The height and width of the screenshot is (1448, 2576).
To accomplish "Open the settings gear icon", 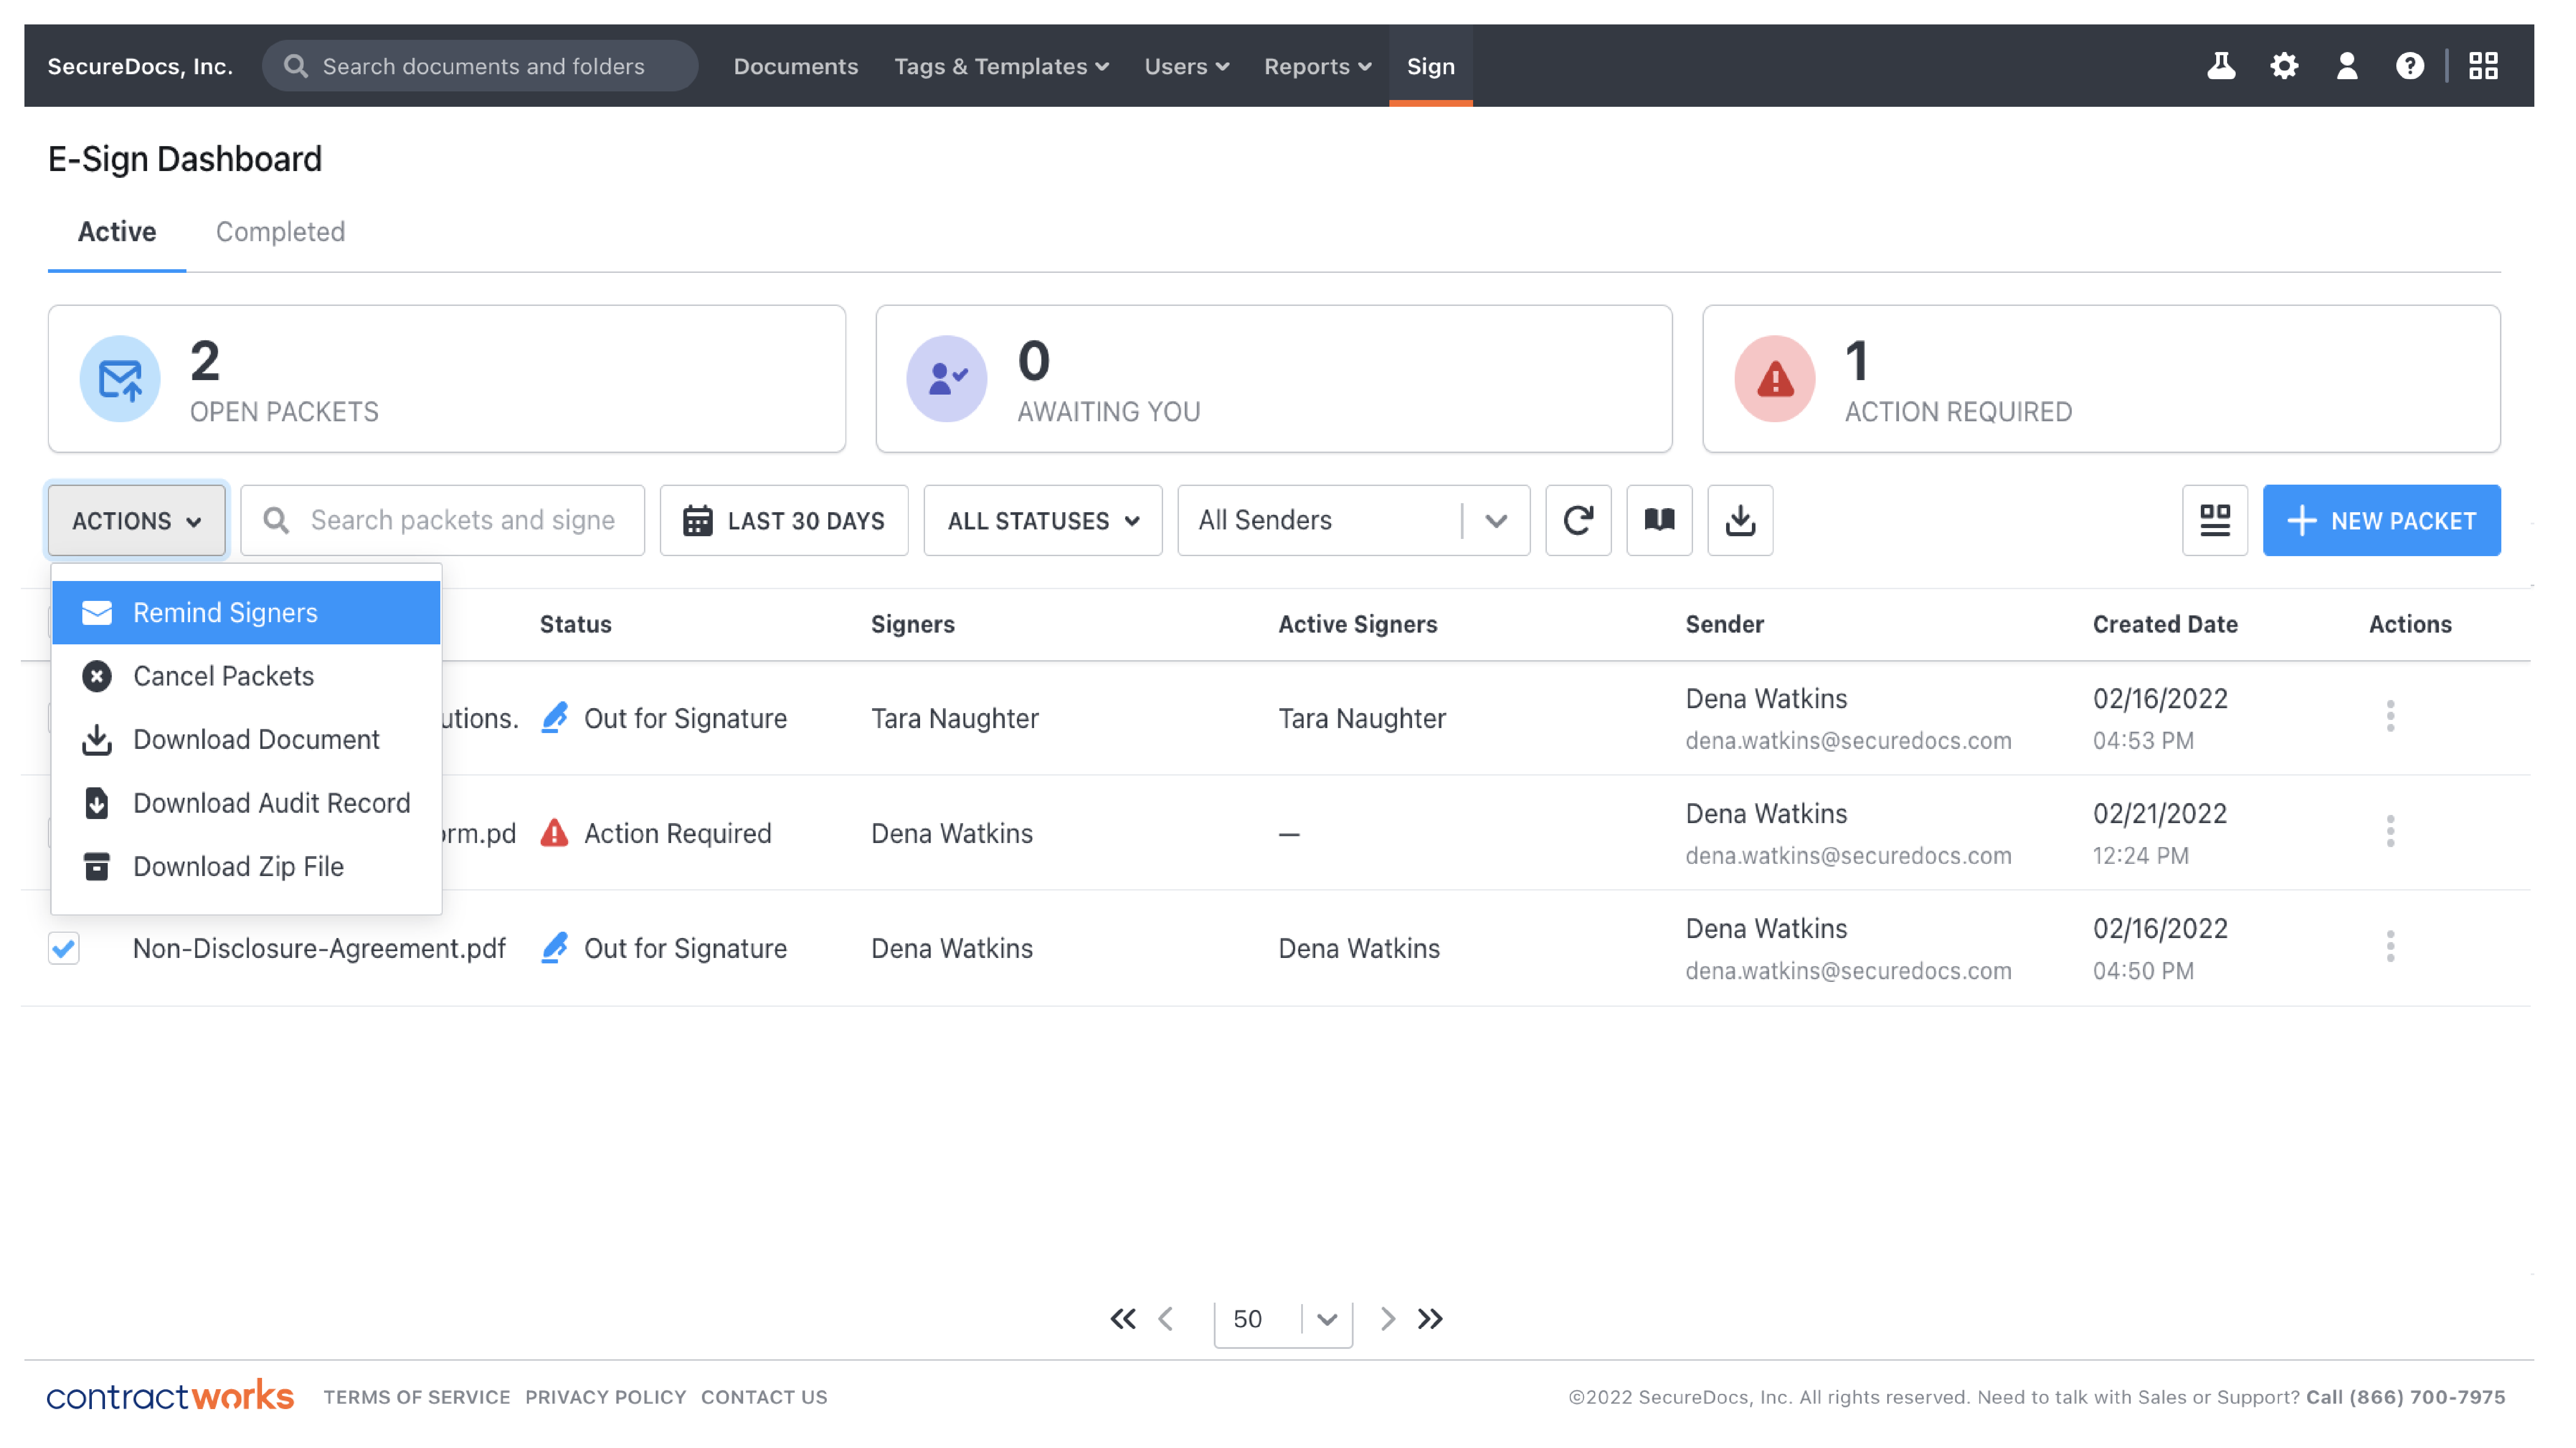I will click(2284, 65).
